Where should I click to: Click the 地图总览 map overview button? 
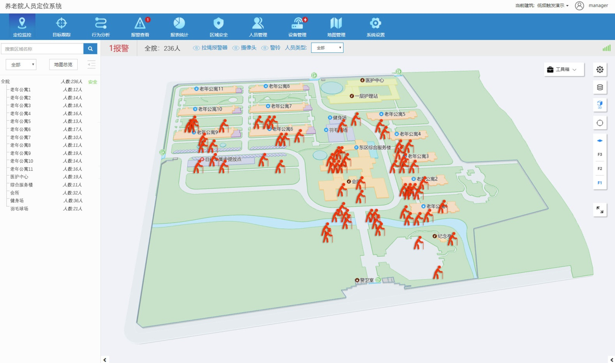point(63,65)
